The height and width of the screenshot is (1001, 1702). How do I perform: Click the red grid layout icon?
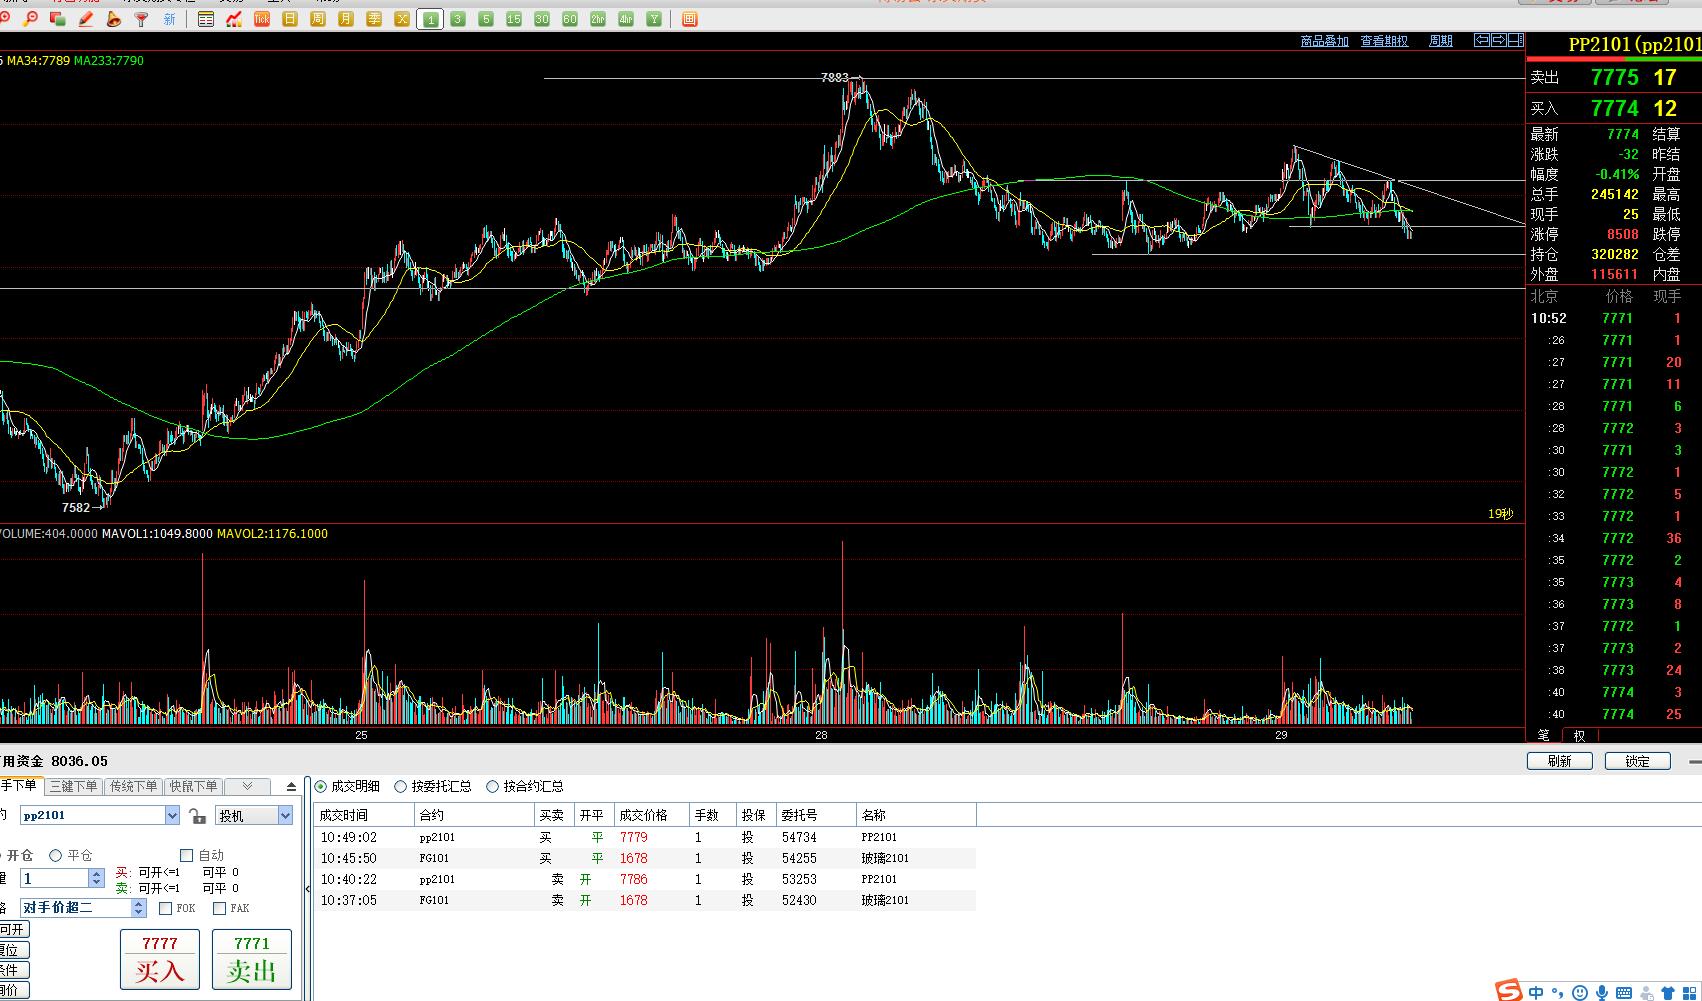pos(690,19)
